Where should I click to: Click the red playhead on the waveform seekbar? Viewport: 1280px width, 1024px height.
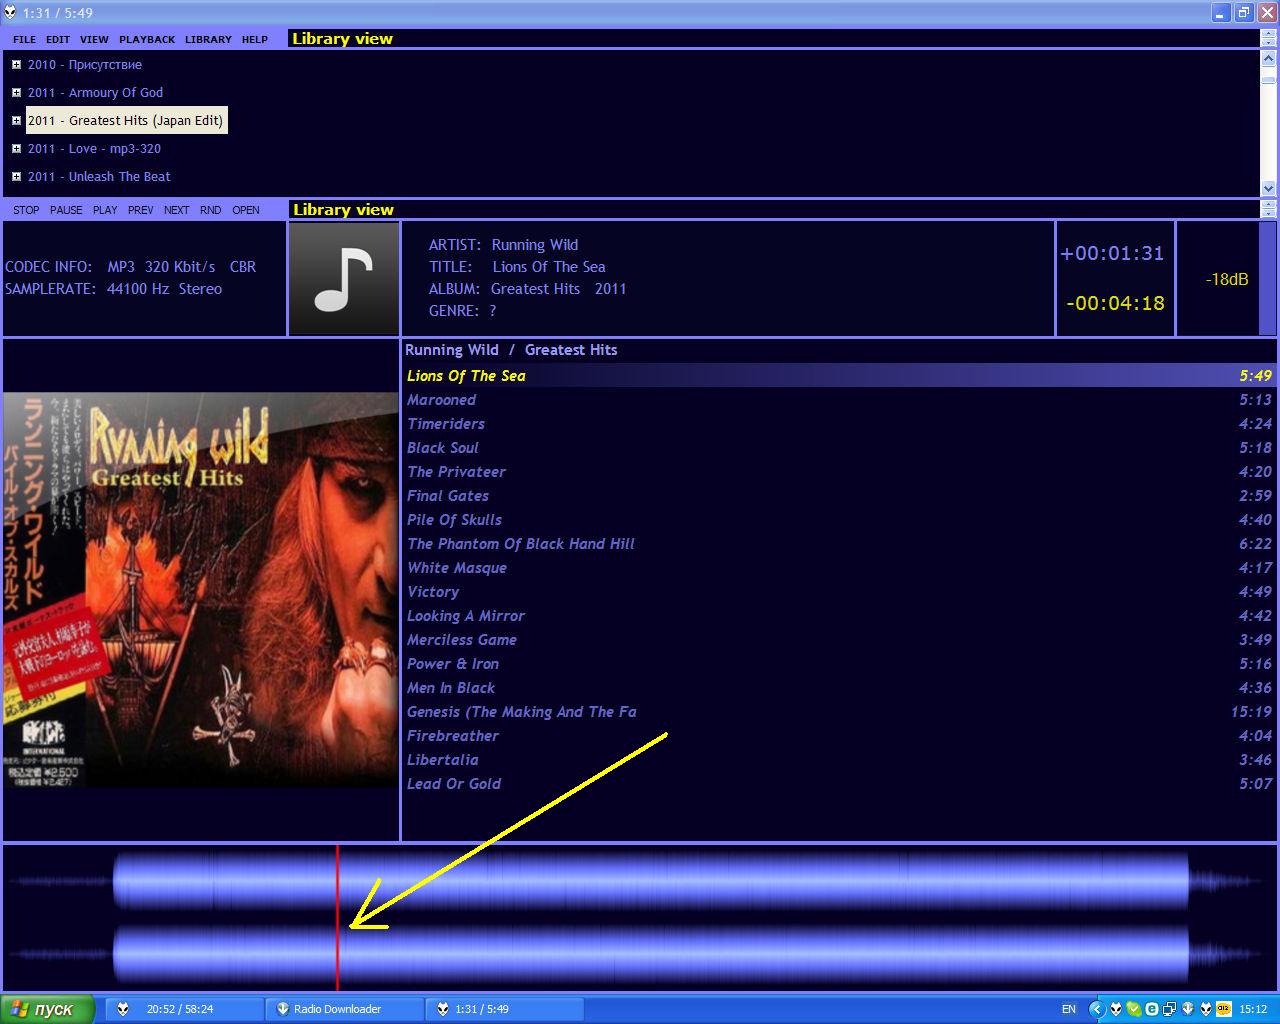coord(337,915)
